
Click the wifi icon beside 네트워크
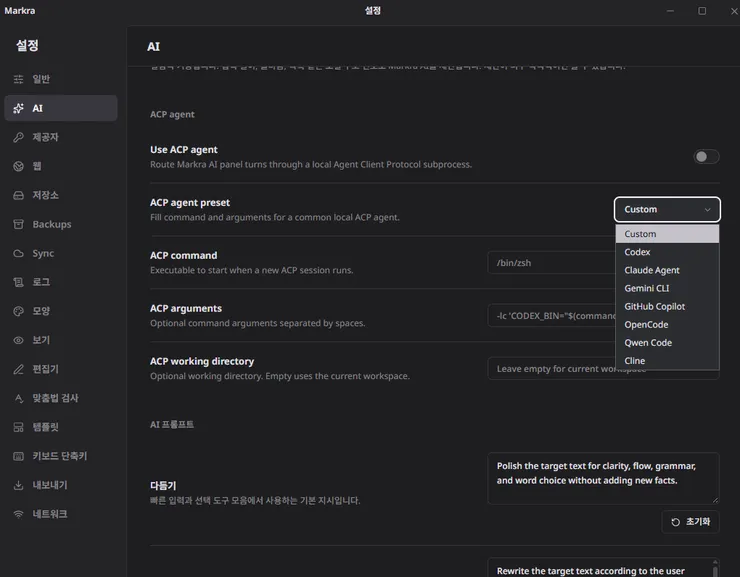[x=18, y=514]
